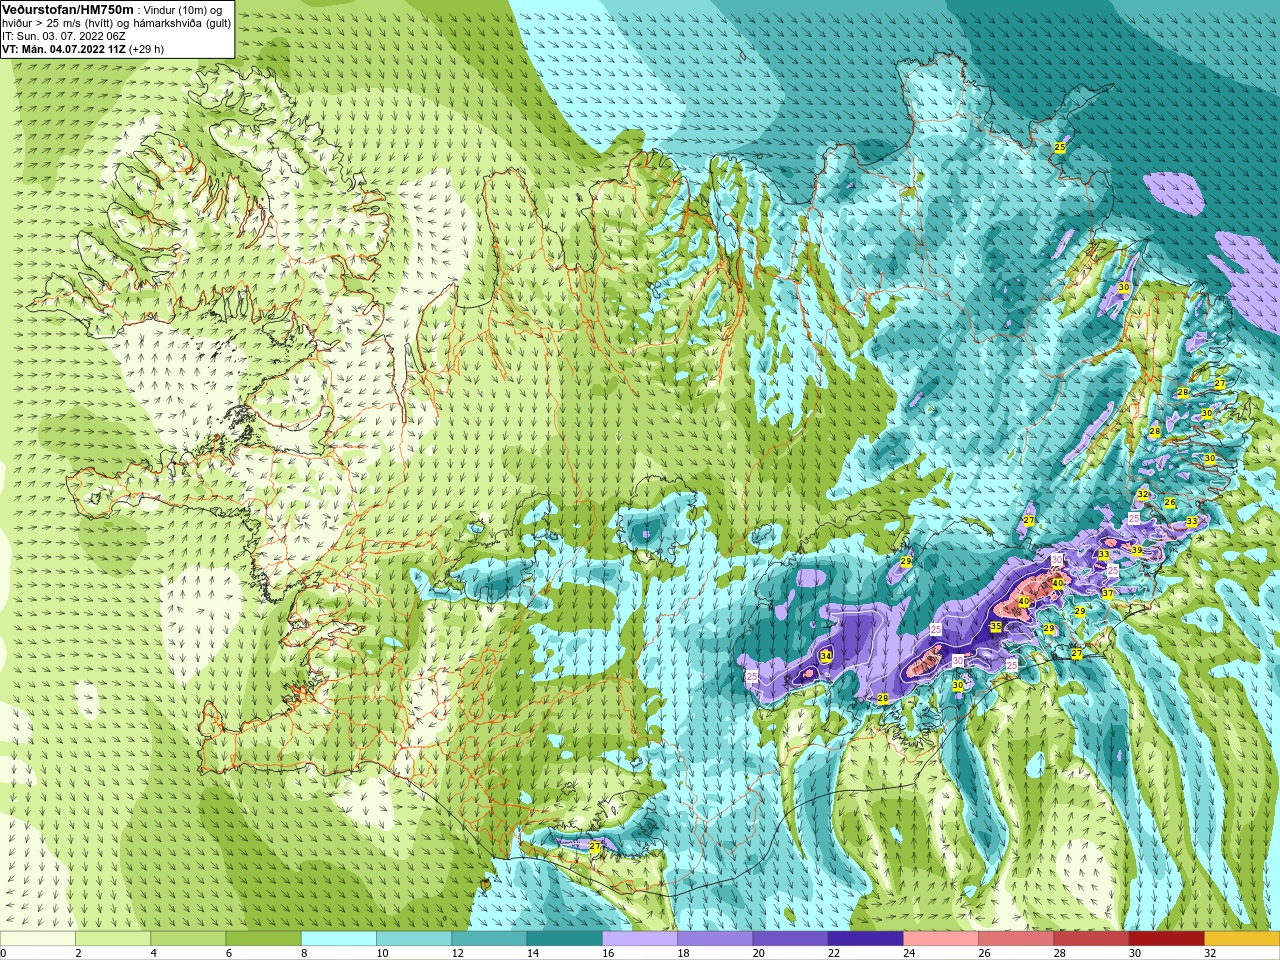Select the 'hviður > 25 m/s' description line

116,23
